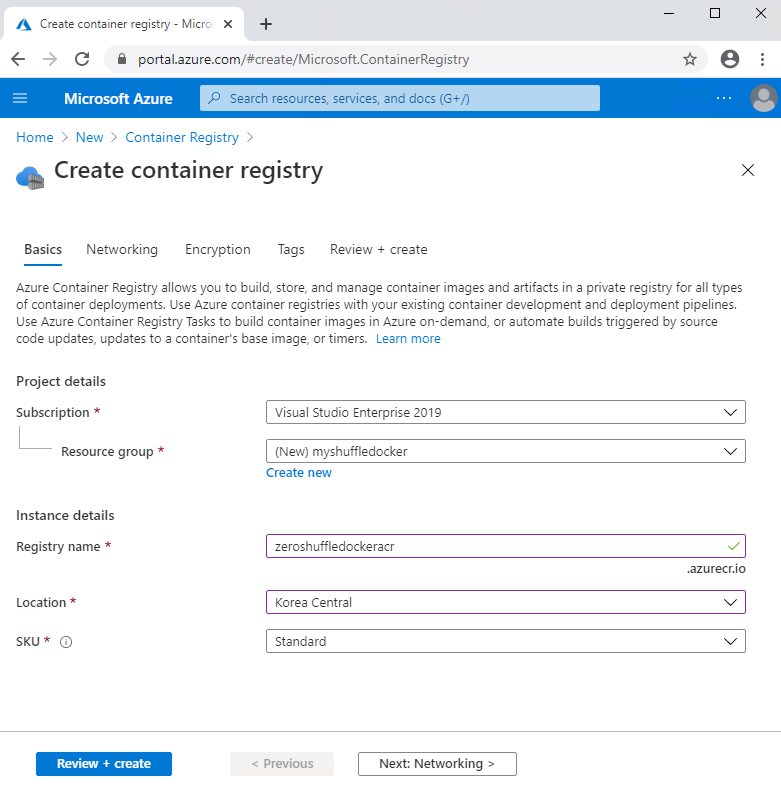Focus the Azure search resources box

point(400,98)
